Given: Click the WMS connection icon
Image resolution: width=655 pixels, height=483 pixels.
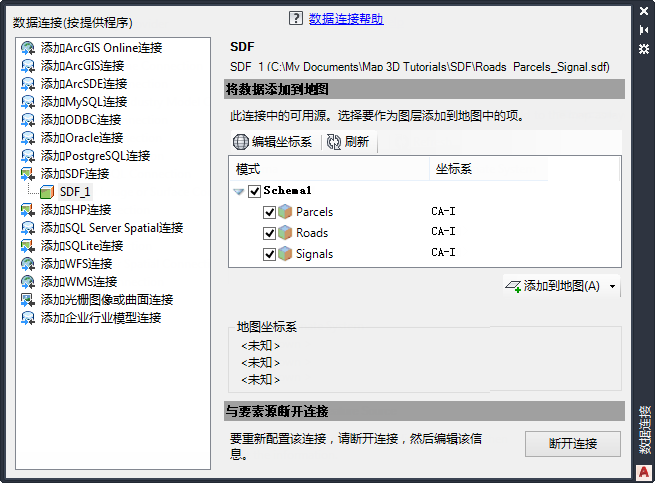Looking at the screenshot, I should coord(28,282).
